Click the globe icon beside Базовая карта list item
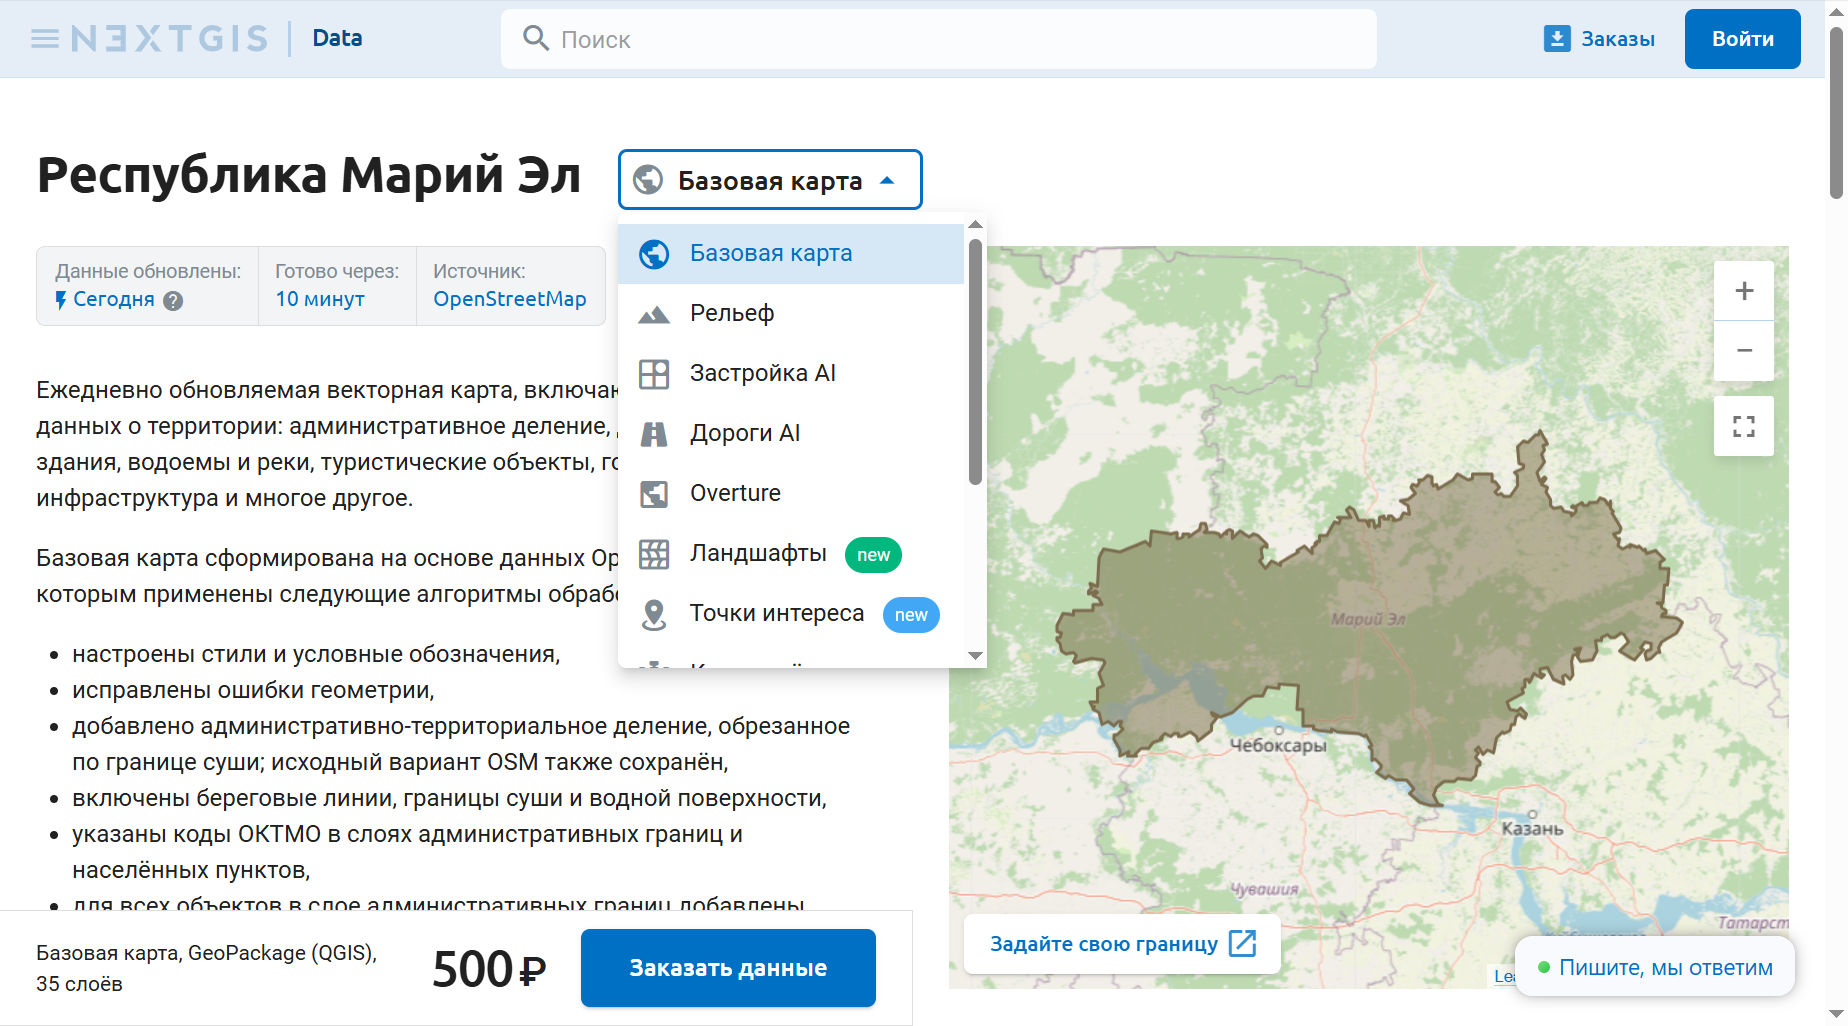The image size is (1848, 1026). pyautogui.click(x=654, y=254)
